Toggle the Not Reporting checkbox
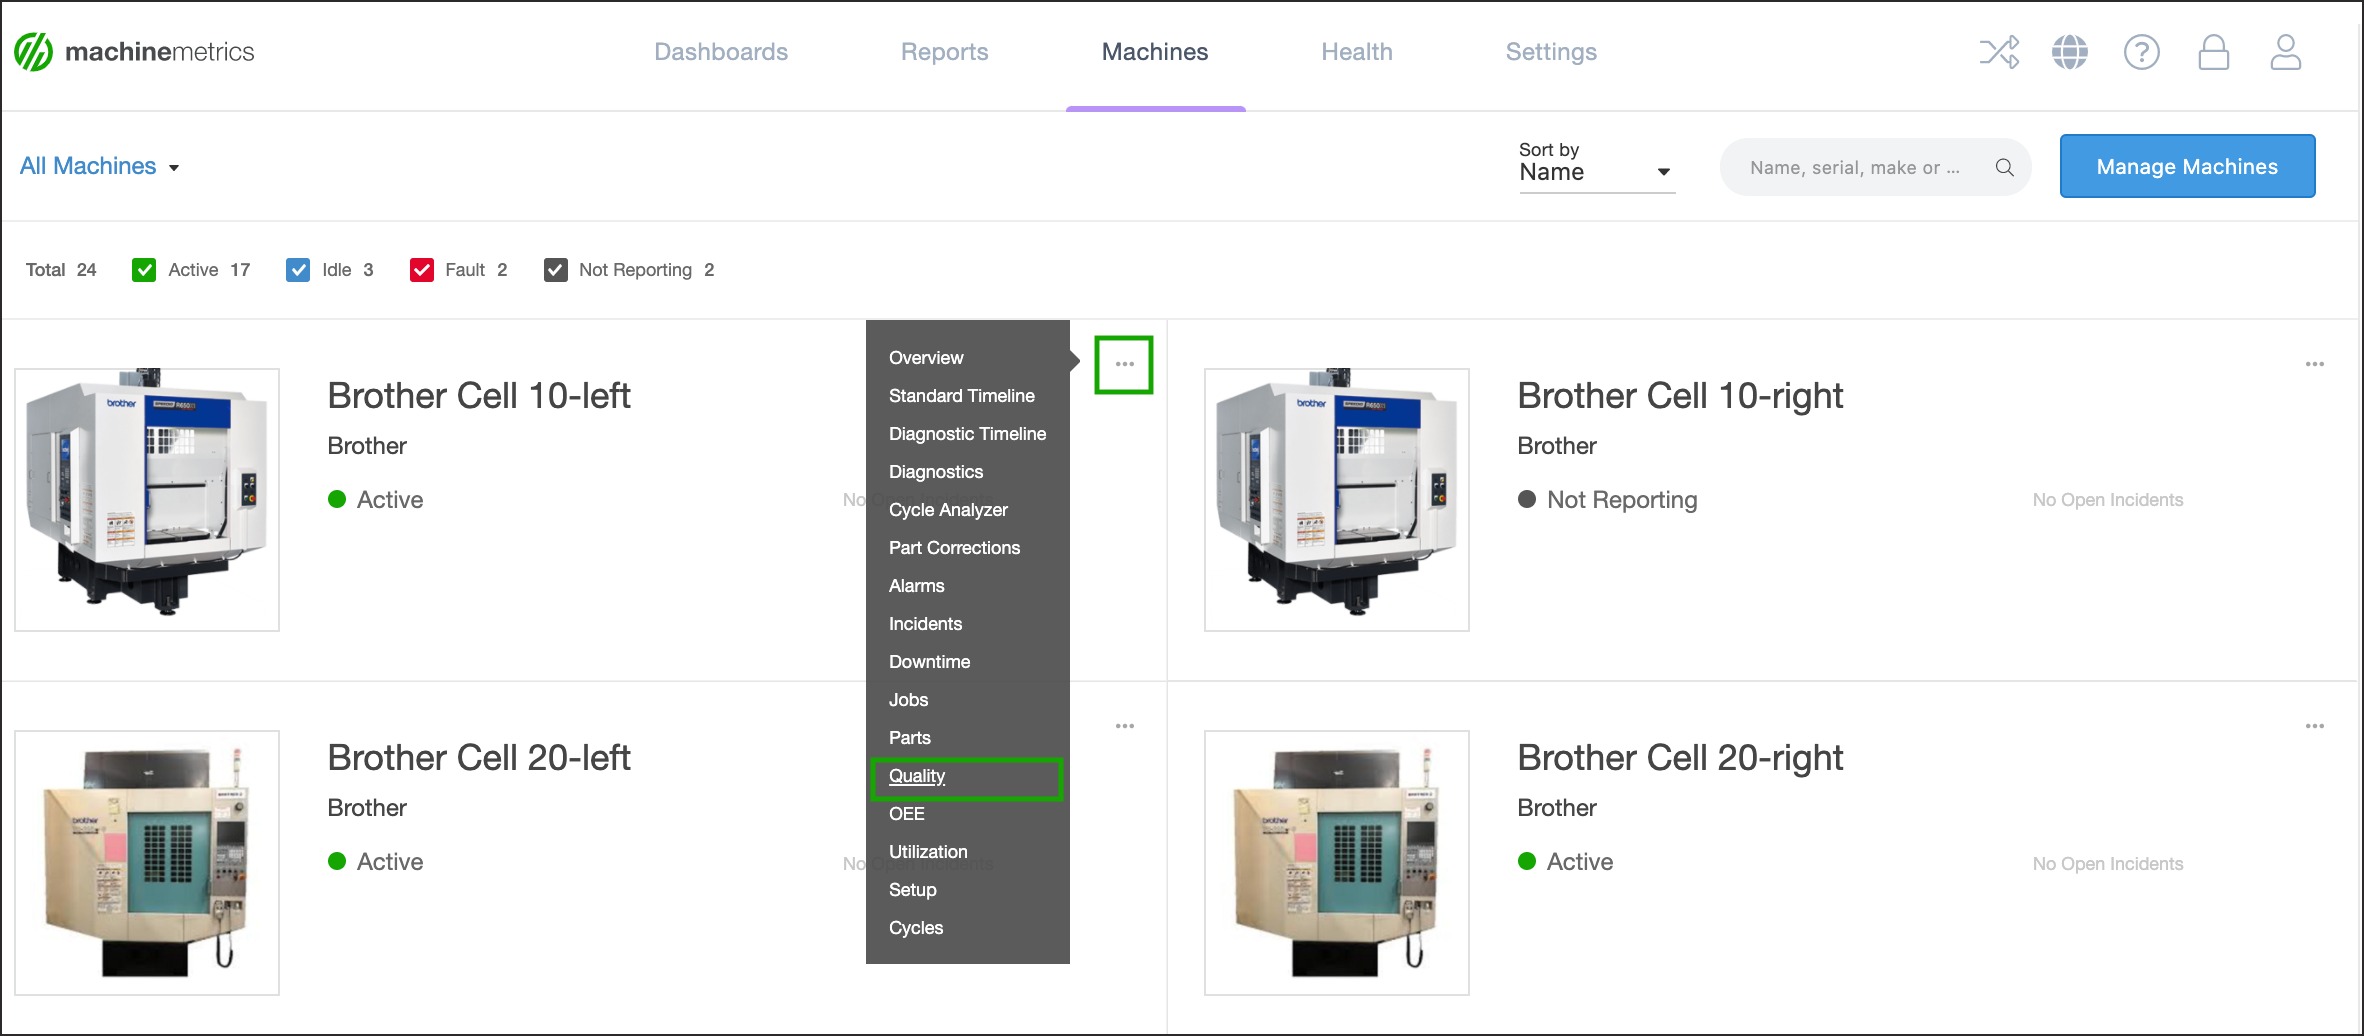Screen dimensions: 2364x1036 coord(556,270)
